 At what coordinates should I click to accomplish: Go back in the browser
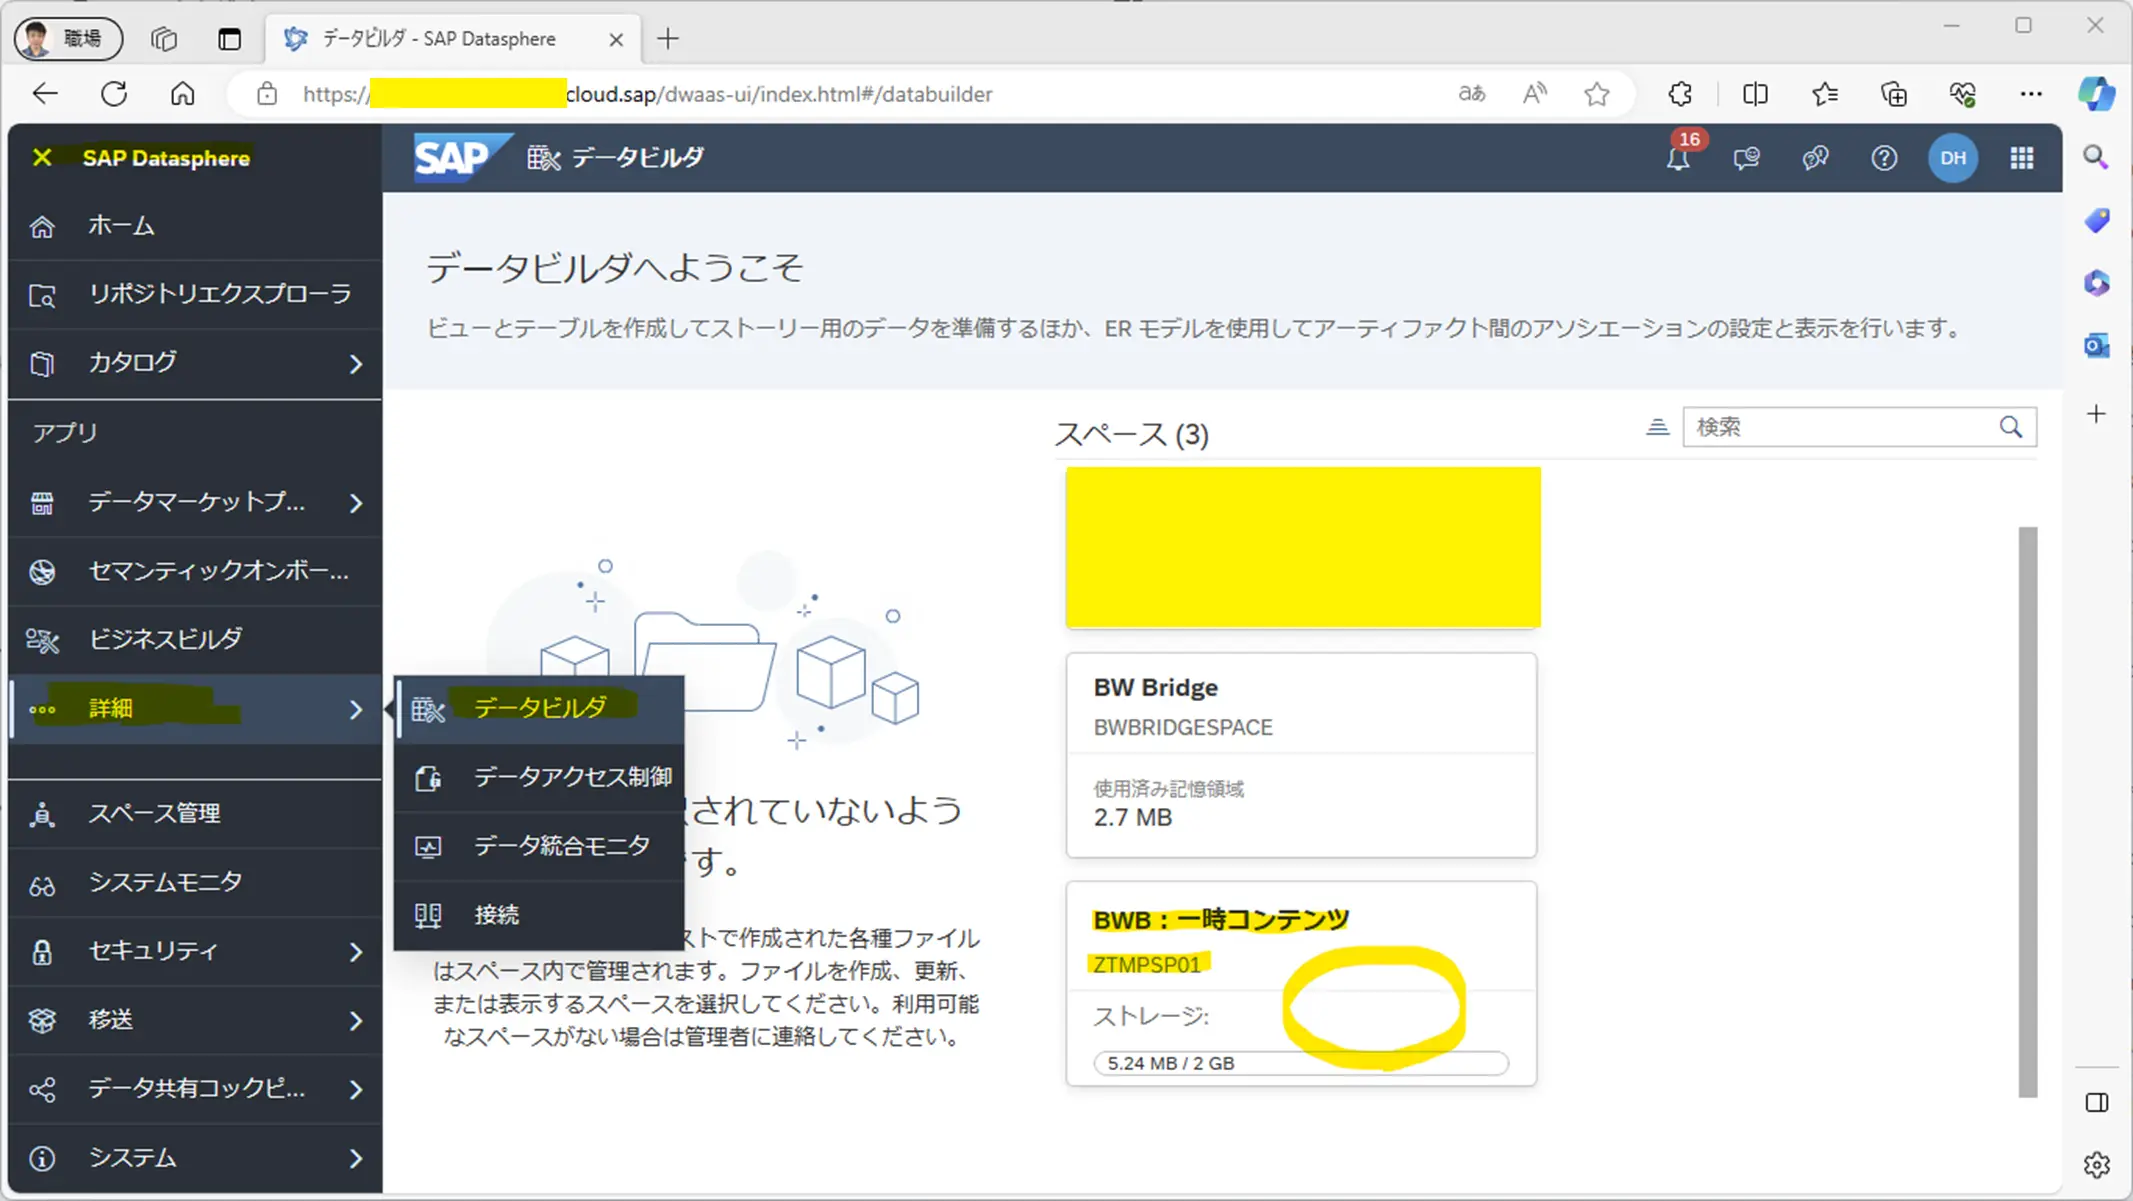click(x=45, y=94)
